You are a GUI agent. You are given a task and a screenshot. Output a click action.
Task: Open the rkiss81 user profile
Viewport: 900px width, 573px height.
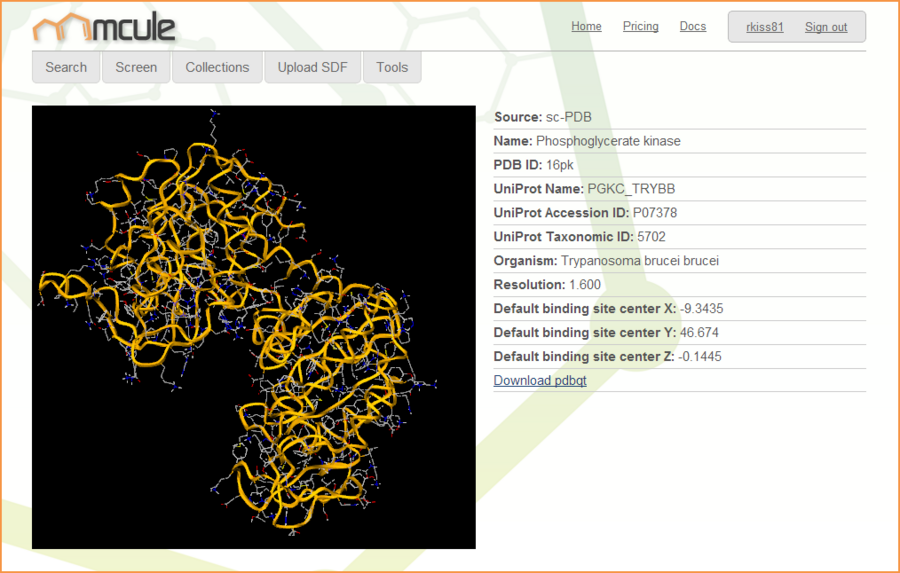[764, 27]
